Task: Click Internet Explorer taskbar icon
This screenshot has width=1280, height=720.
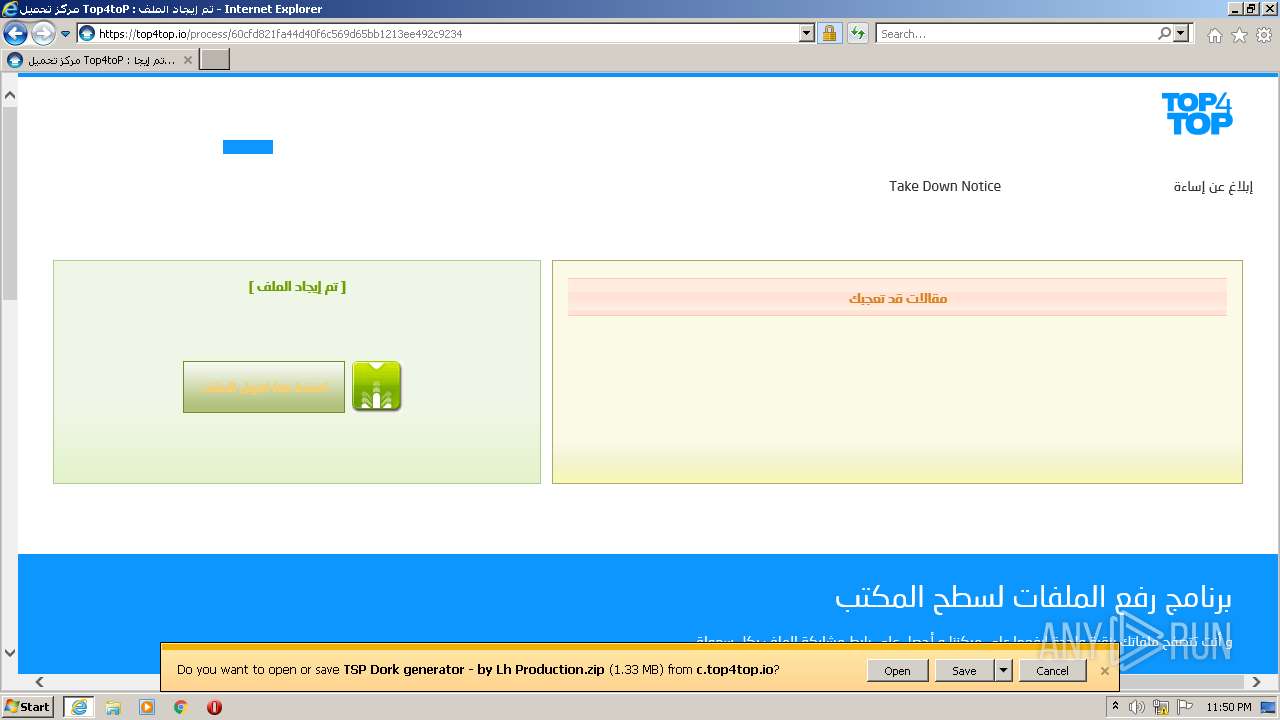Action: (x=79, y=707)
